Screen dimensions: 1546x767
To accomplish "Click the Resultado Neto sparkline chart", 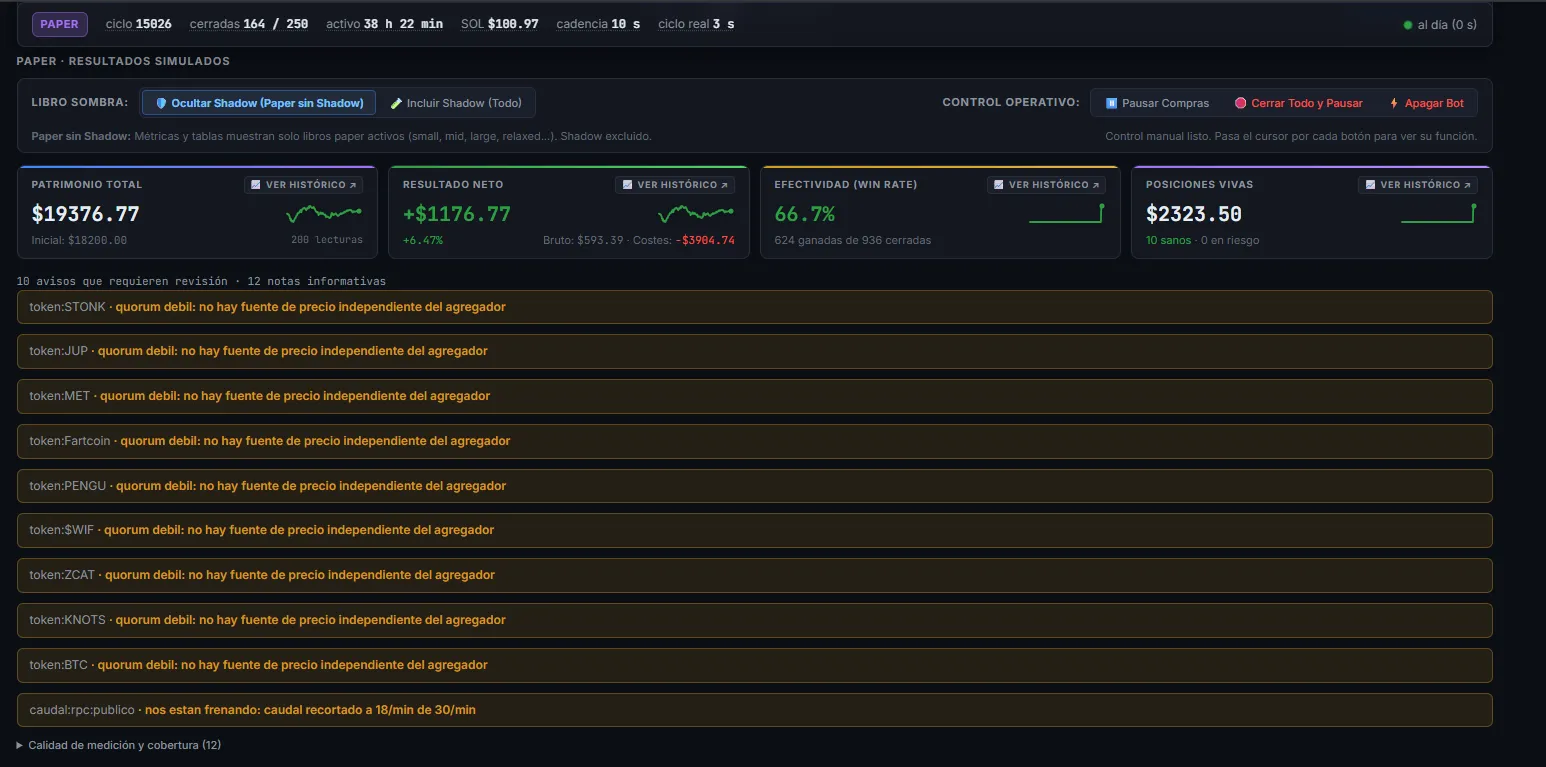I will click(x=695, y=213).
